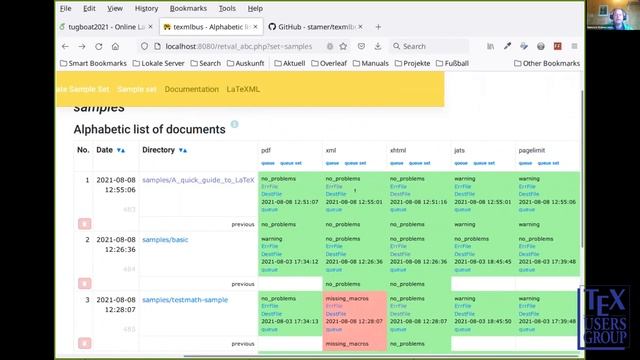
Task: Sort by Date using the arrows
Action: click(121, 150)
